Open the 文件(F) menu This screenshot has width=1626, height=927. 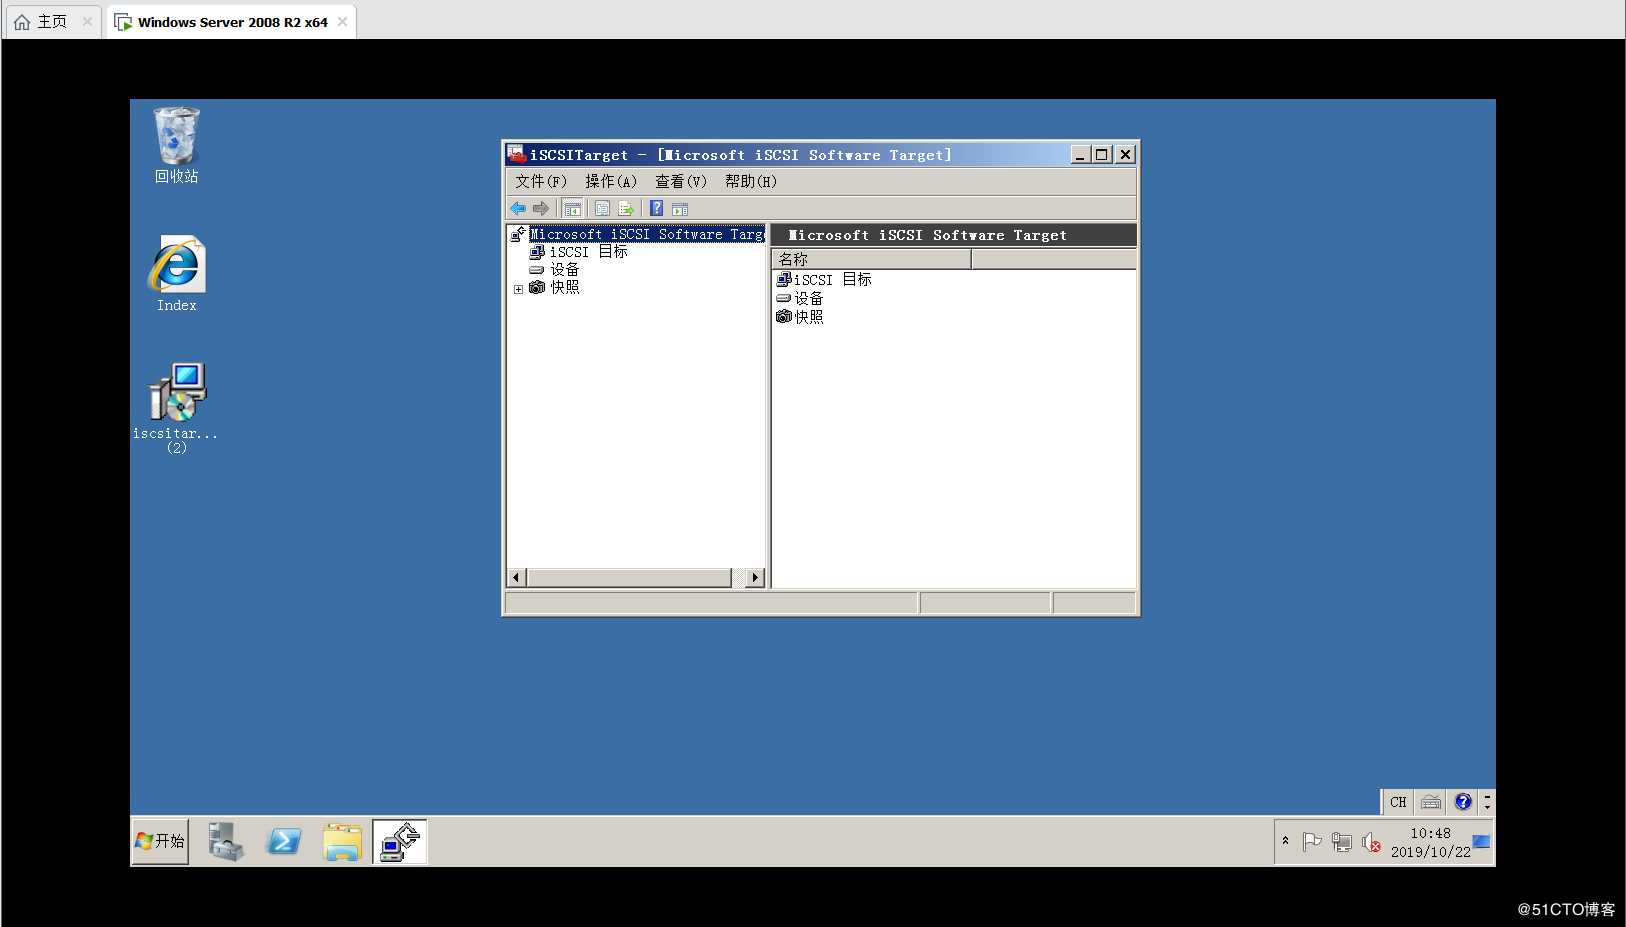541,181
